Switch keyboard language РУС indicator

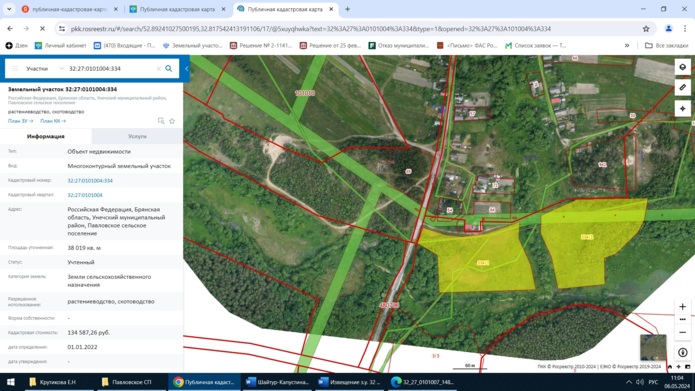(653, 382)
